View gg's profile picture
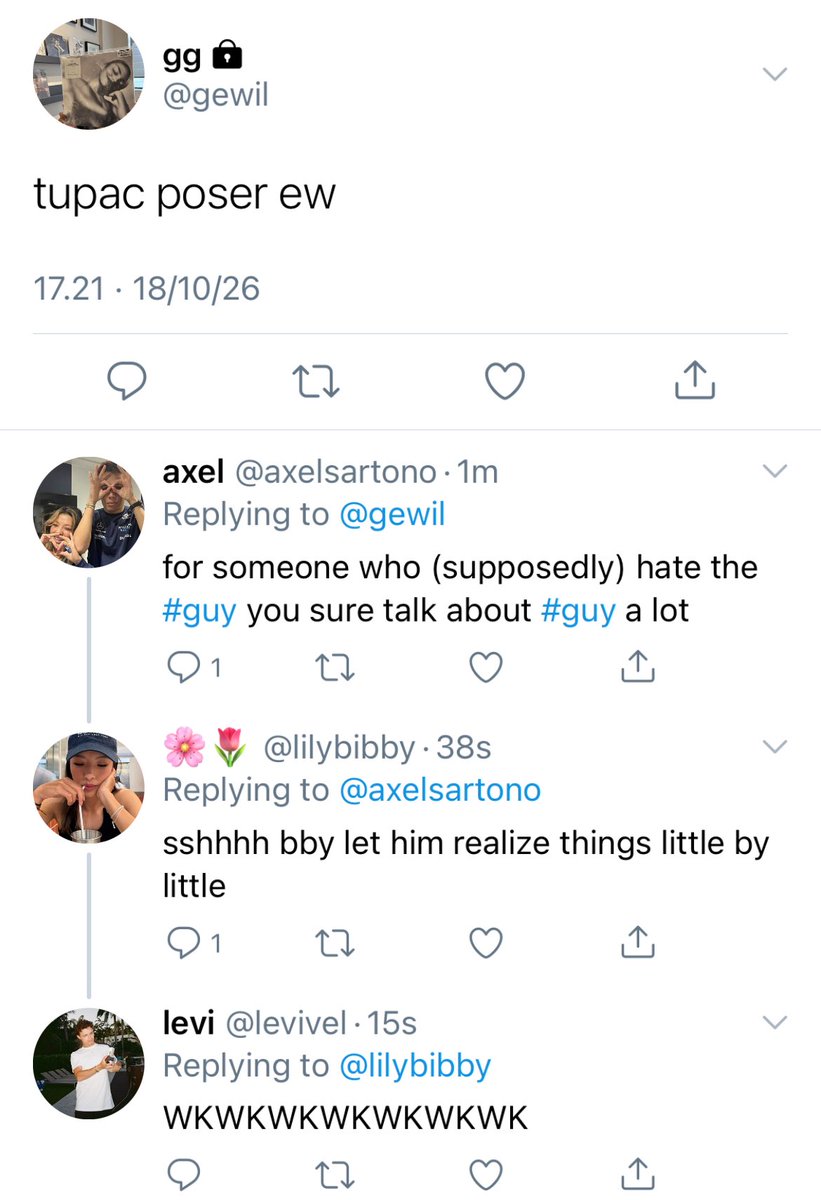 click(88, 74)
